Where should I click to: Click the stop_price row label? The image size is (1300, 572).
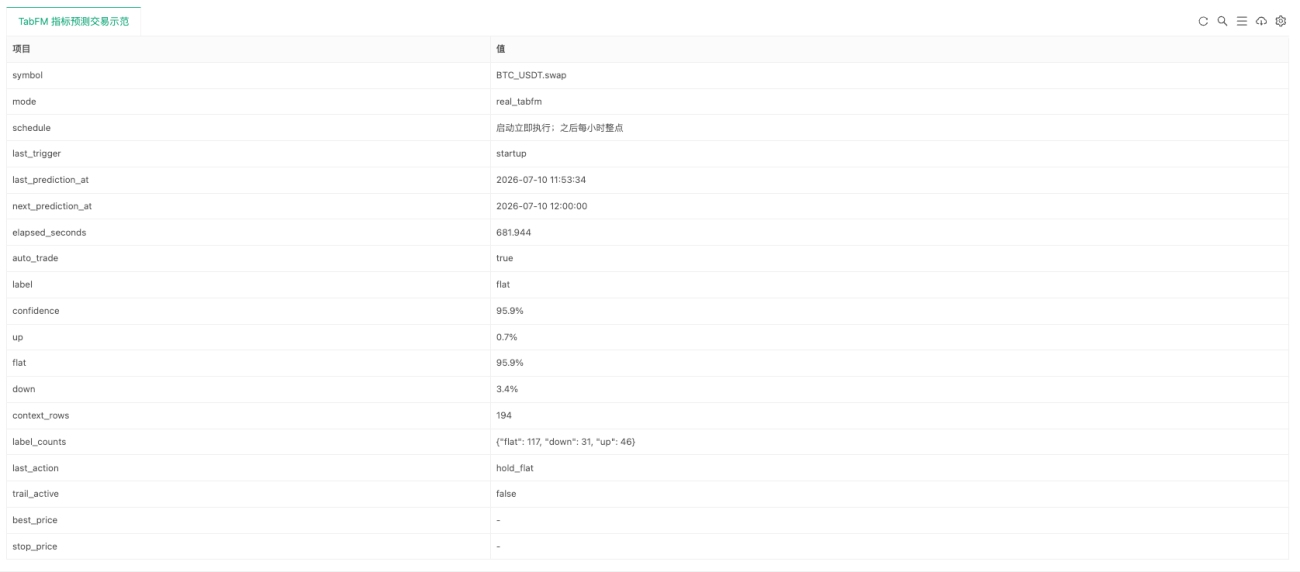pos(35,546)
